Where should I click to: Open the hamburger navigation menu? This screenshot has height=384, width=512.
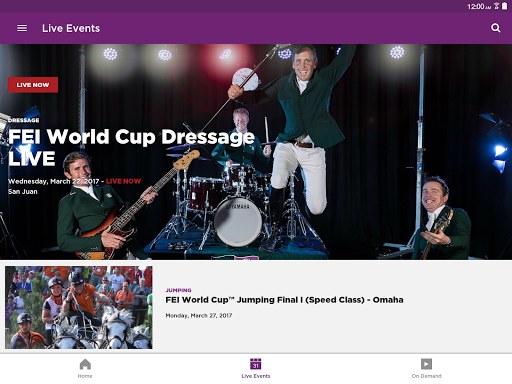(x=22, y=28)
